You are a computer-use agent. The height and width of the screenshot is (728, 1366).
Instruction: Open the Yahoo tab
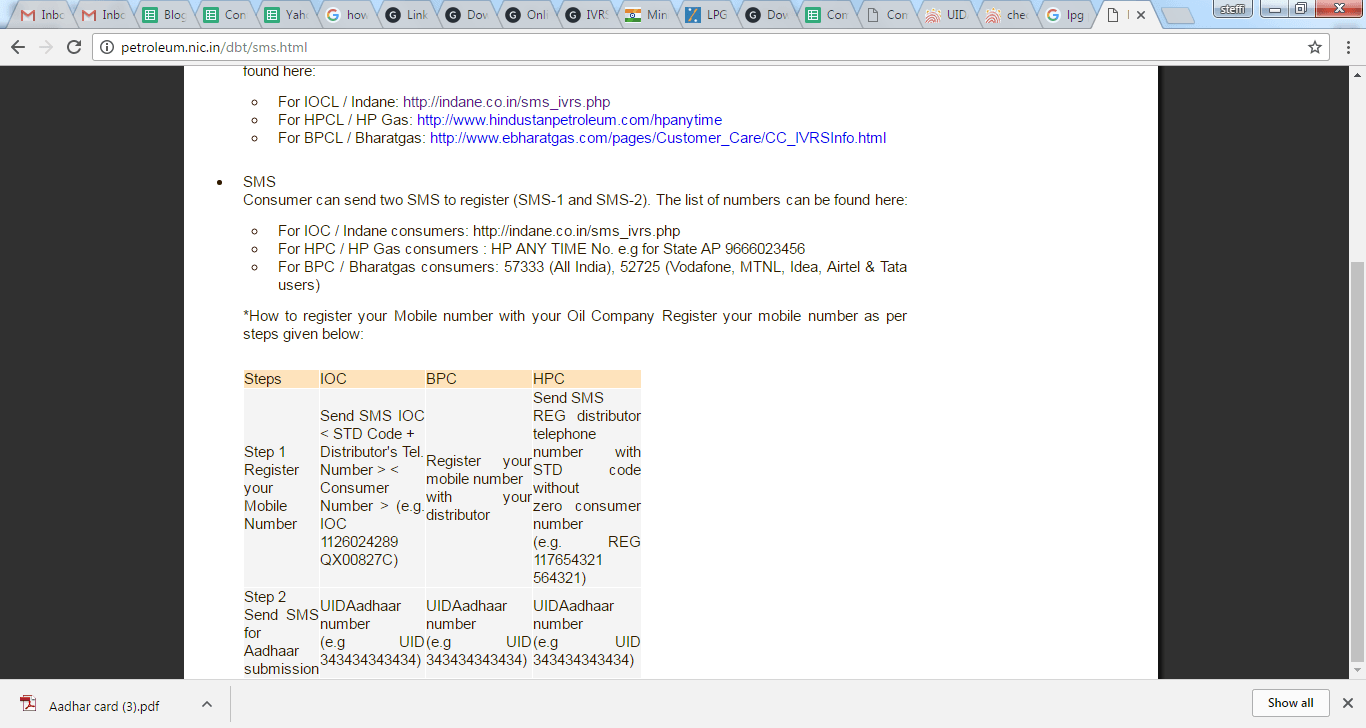click(x=286, y=15)
